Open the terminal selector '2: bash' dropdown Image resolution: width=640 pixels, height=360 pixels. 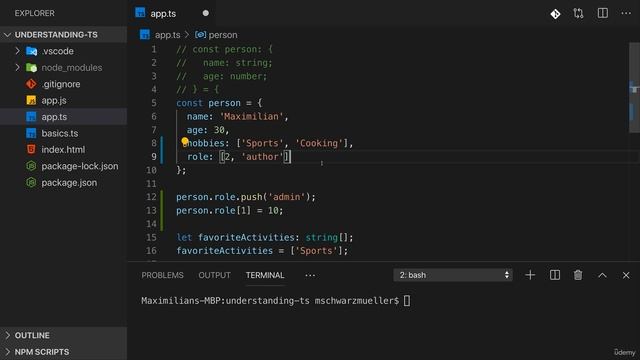[x=453, y=275]
